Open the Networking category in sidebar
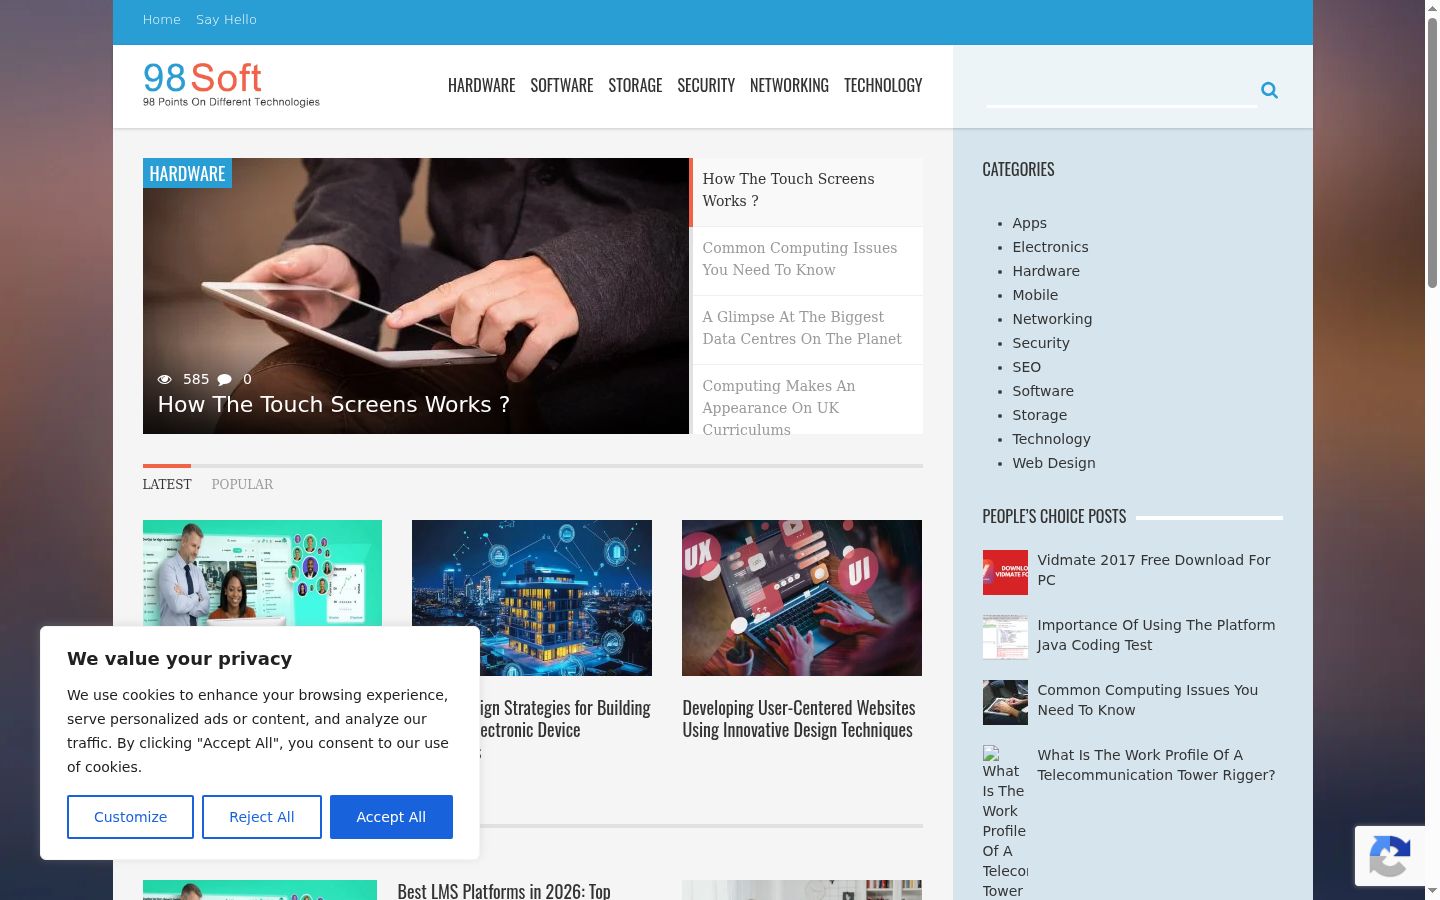 1052,319
